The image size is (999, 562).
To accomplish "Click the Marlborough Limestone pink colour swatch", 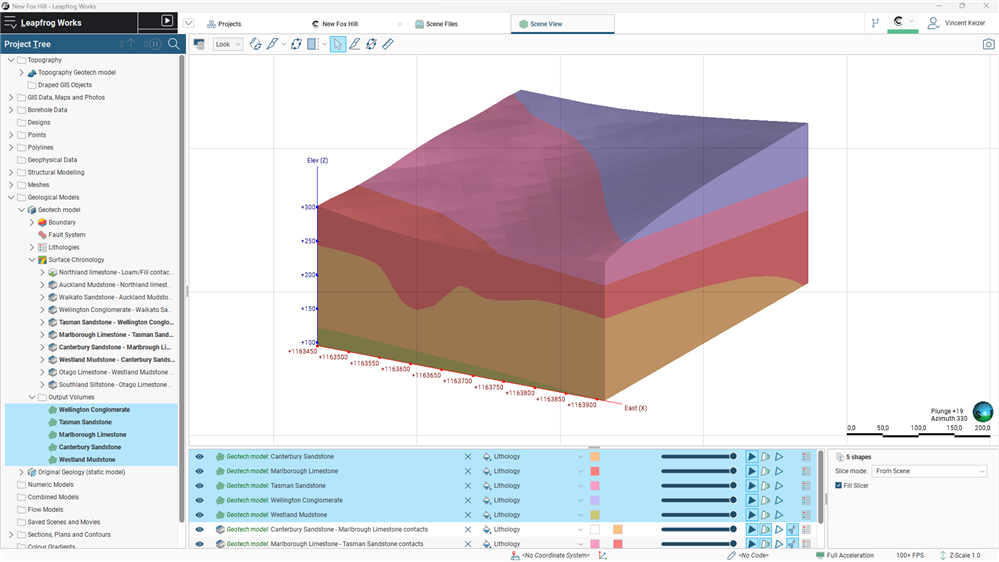I will 595,471.
